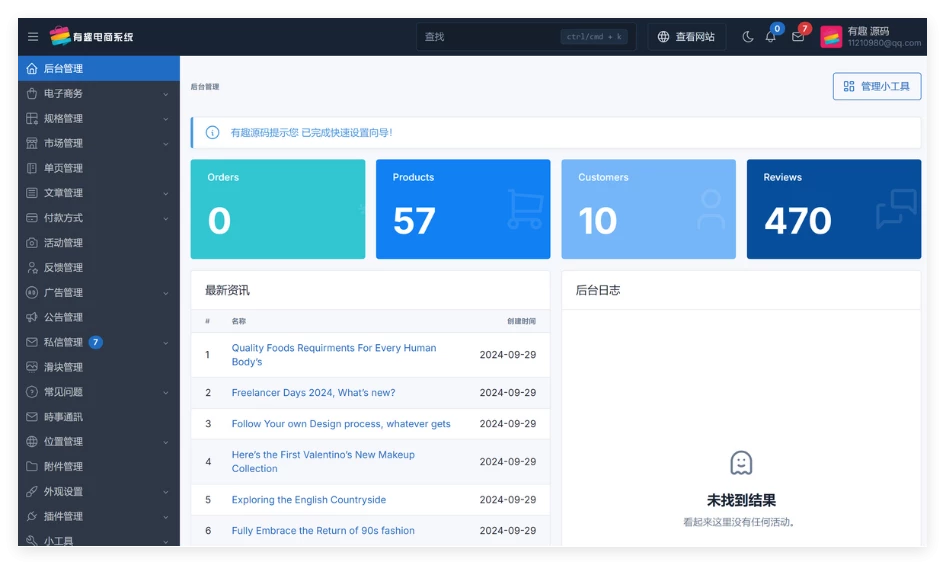Click the 有趣电商系统 logo

tap(92, 37)
